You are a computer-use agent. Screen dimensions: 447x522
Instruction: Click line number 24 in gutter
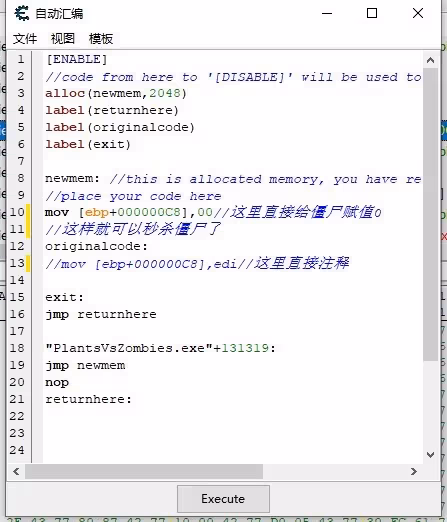(x=17, y=450)
